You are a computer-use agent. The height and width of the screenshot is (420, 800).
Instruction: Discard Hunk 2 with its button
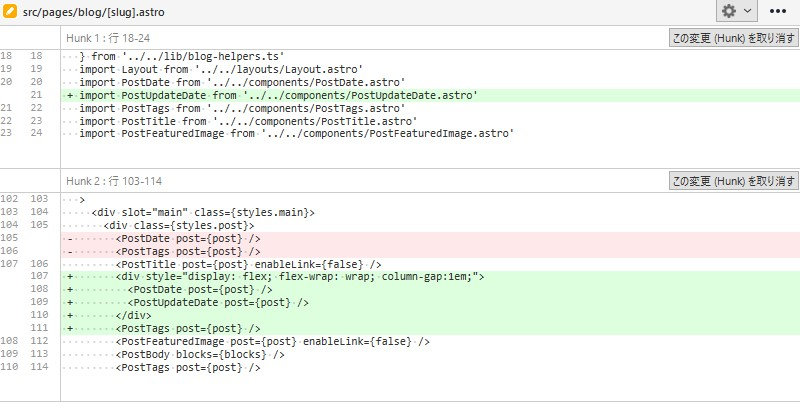(x=733, y=181)
